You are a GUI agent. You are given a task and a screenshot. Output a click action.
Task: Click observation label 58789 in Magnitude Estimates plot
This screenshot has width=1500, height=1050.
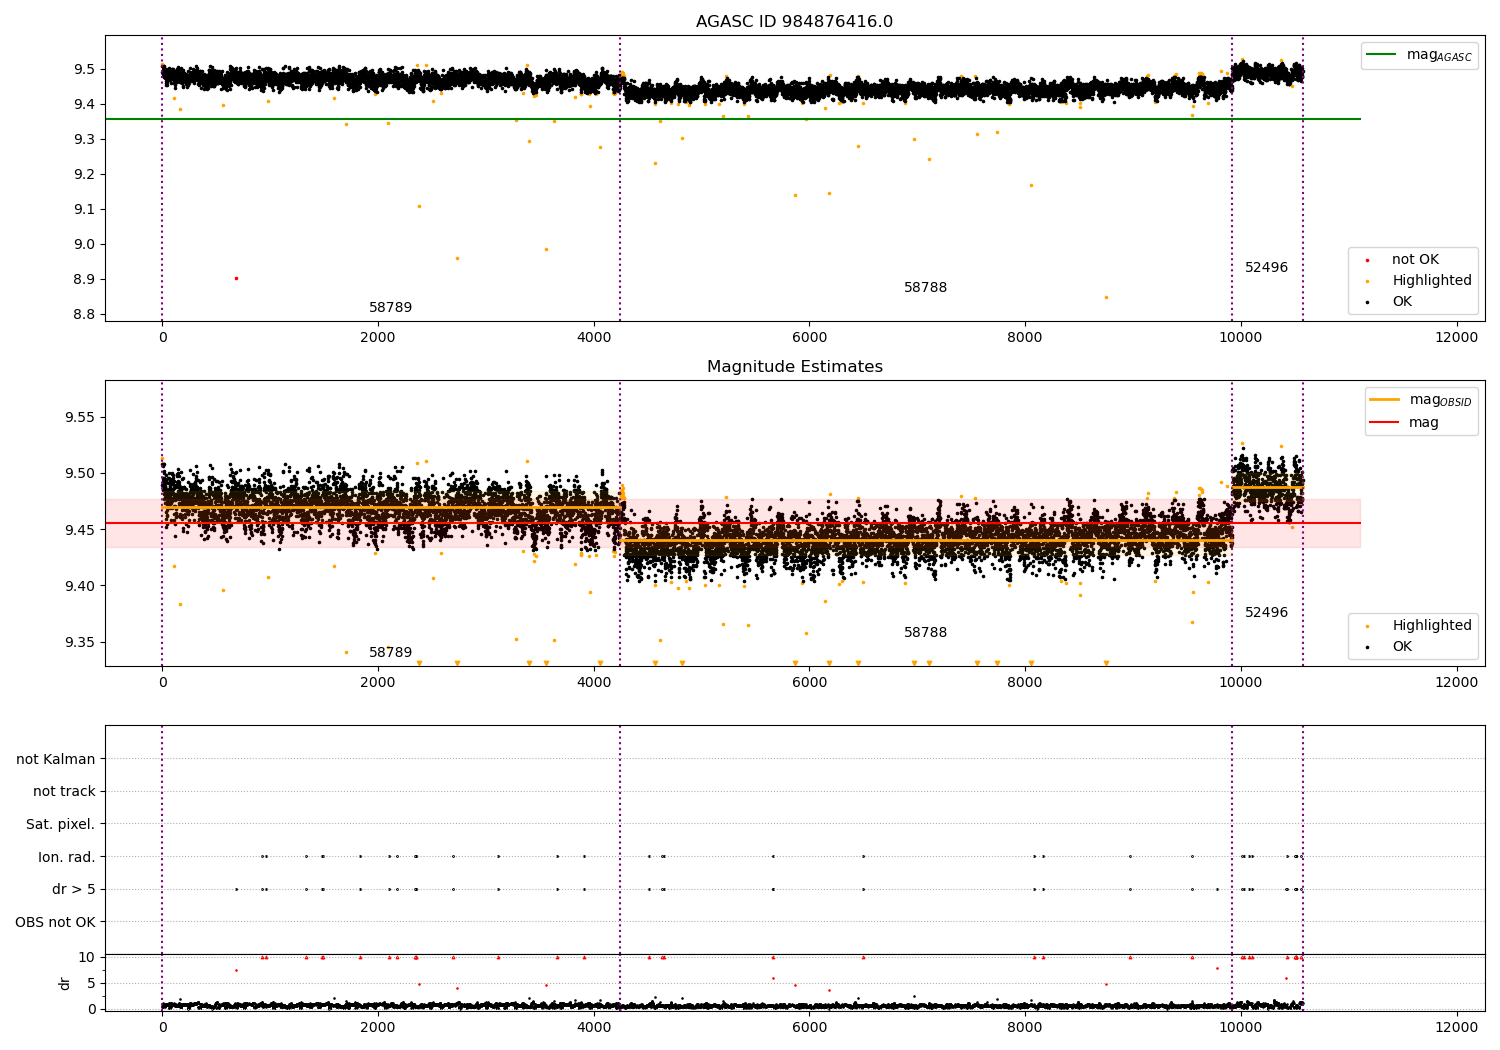(390, 653)
